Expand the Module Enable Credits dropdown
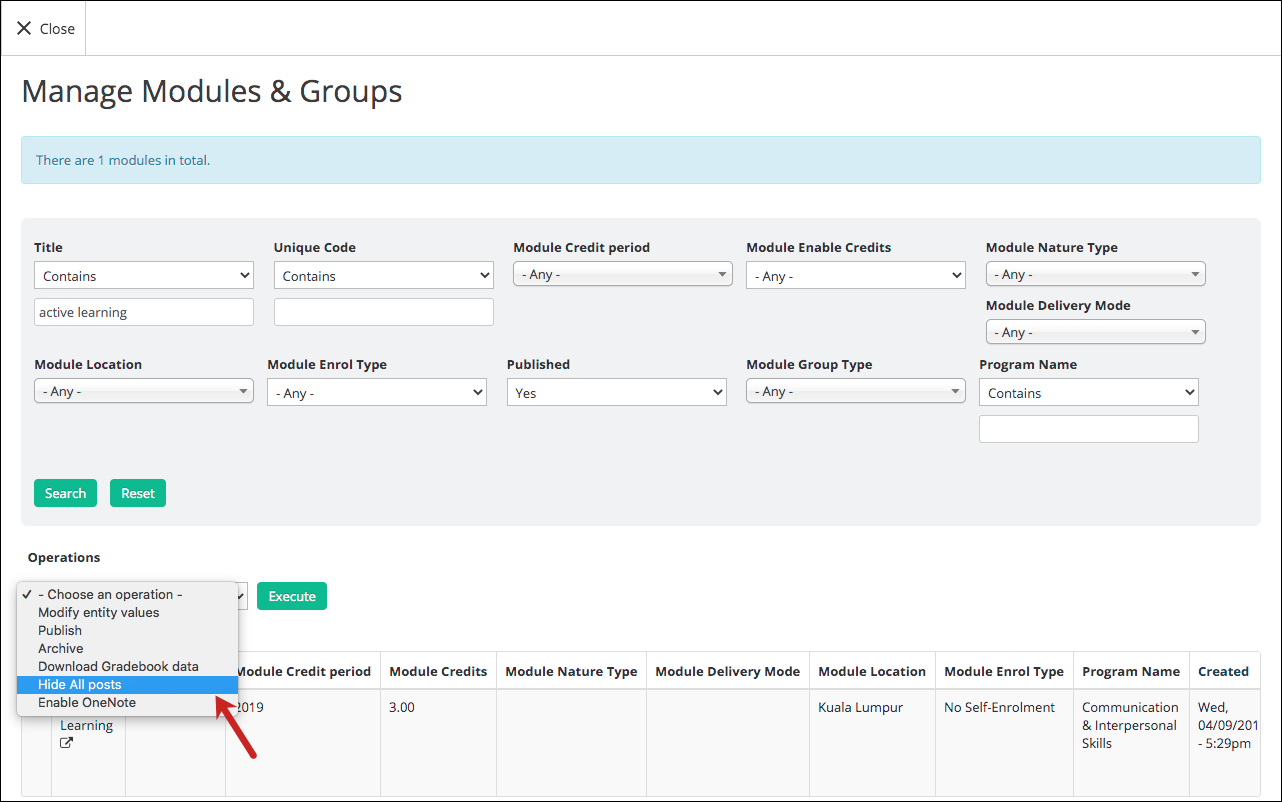This screenshot has width=1282, height=802. (856, 276)
